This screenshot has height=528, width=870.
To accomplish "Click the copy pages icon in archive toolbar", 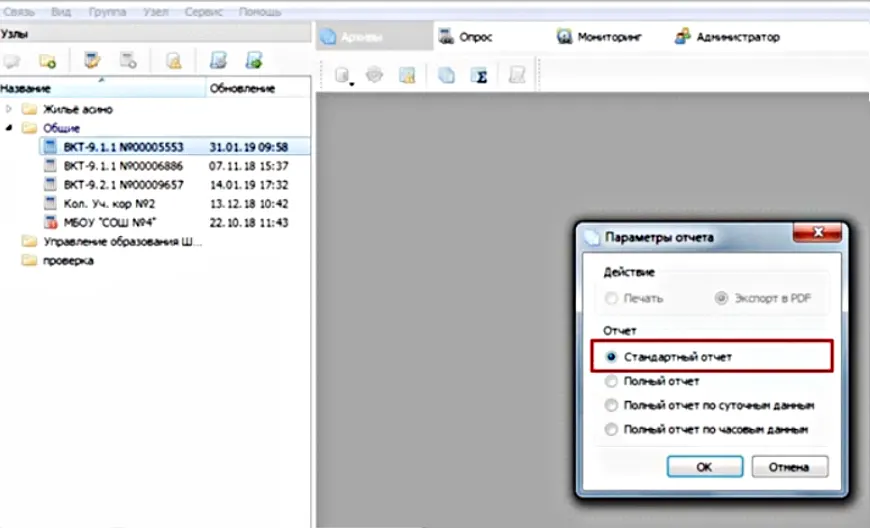I will pyautogui.click(x=447, y=76).
